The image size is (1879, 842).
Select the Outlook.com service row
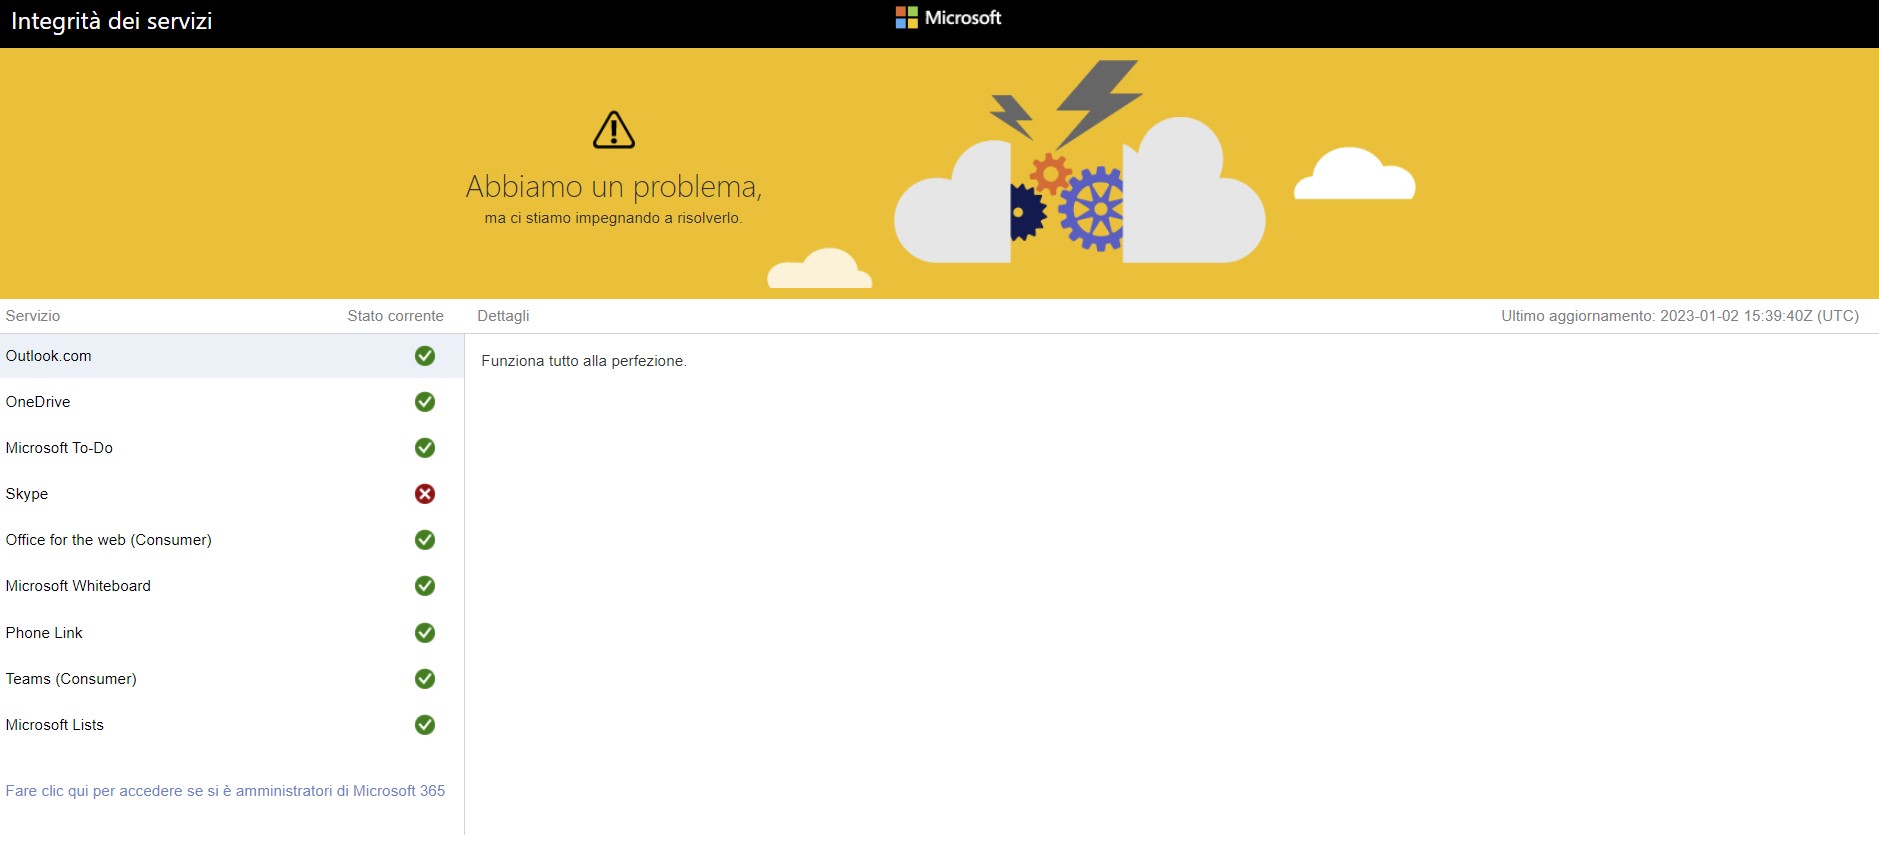[49, 356]
